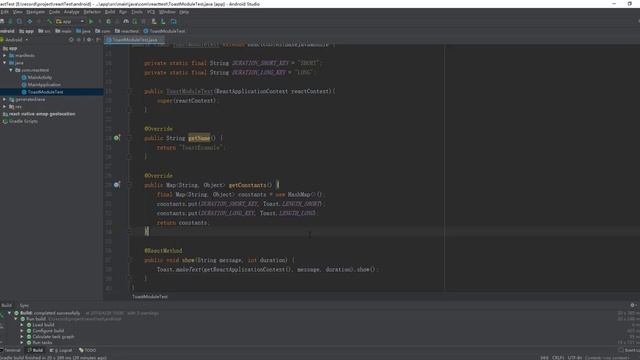Screen dimensions: 640x360
Task: Expand the Load build node
Action: 22,325
